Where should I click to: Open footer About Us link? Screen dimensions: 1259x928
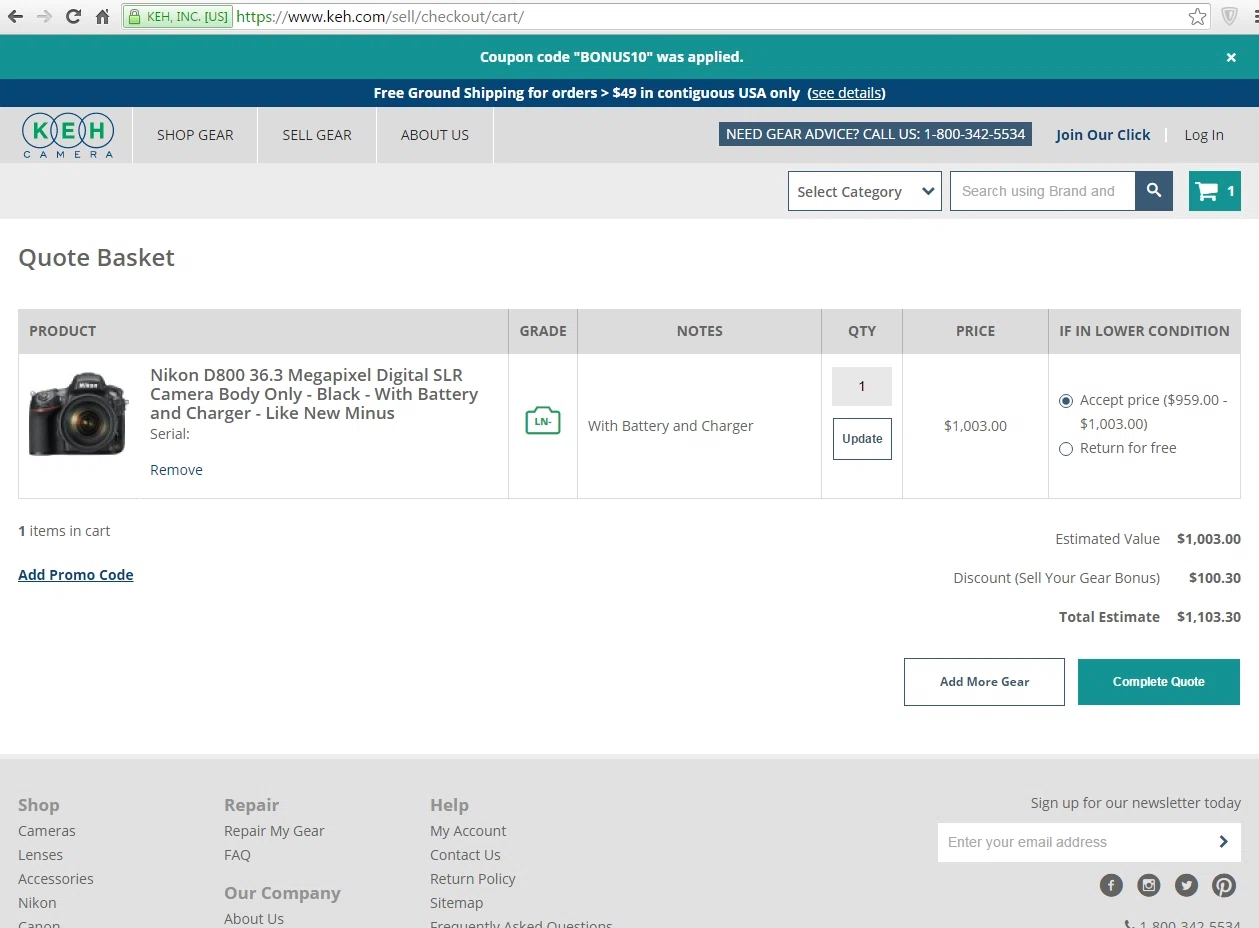254,919
